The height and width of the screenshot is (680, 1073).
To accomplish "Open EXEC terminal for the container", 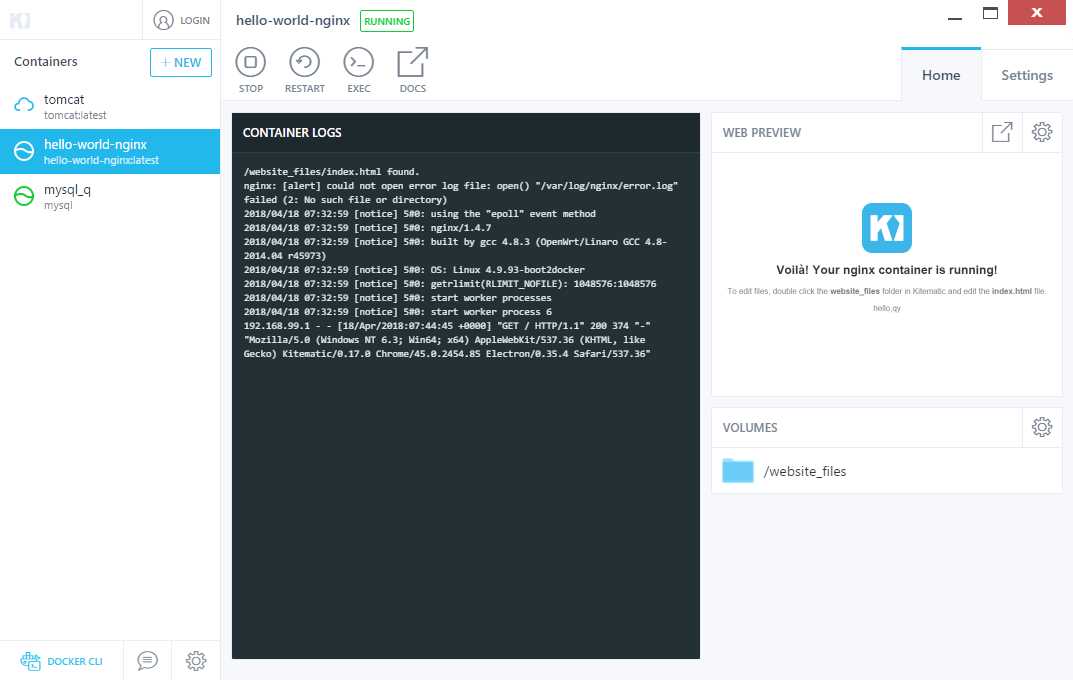I will pos(359,62).
